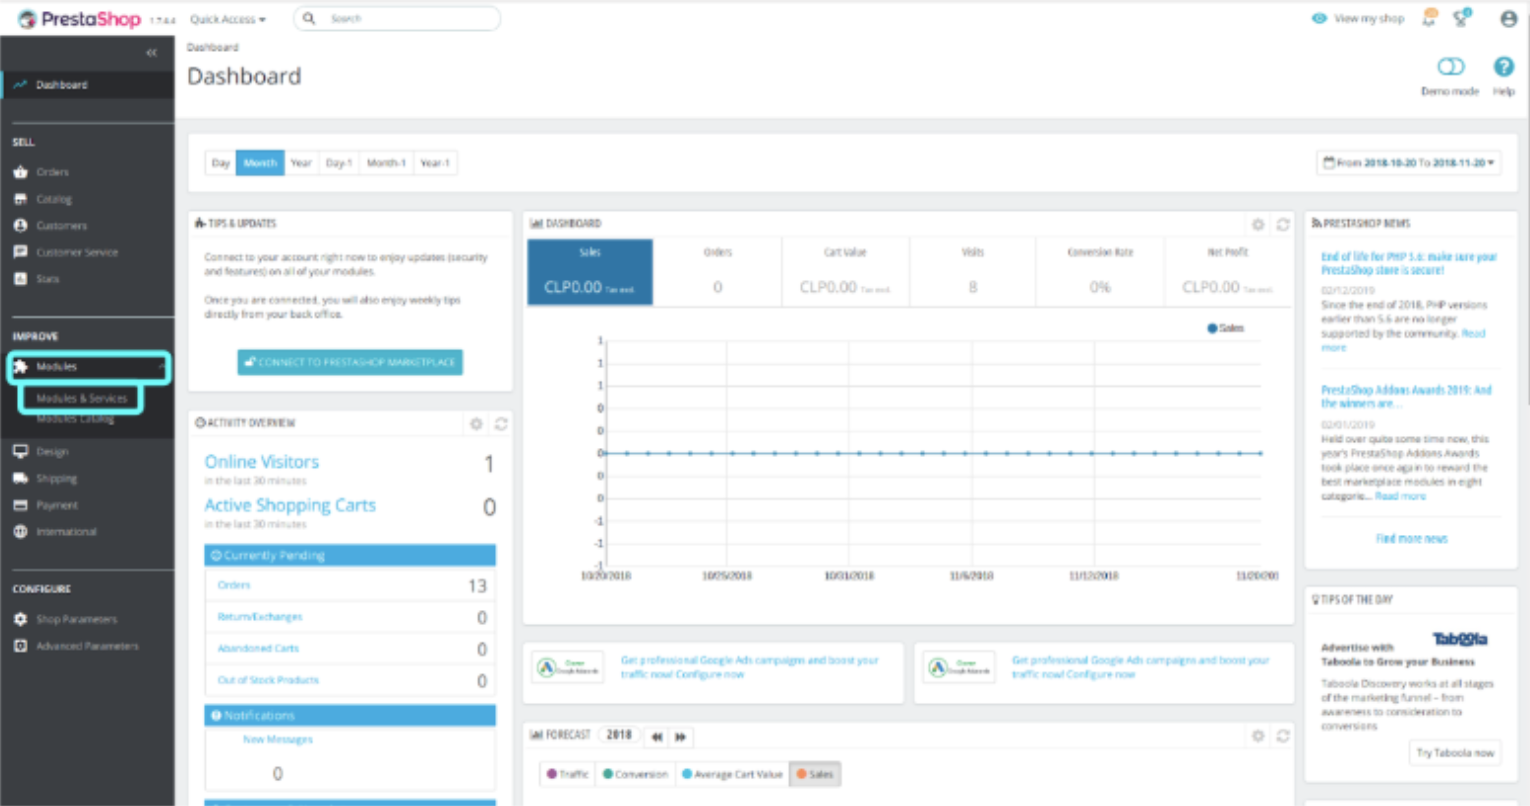1530x806 pixels.
Task: Refresh the Activity Overview panel
Action: click(x=501, y=424)
